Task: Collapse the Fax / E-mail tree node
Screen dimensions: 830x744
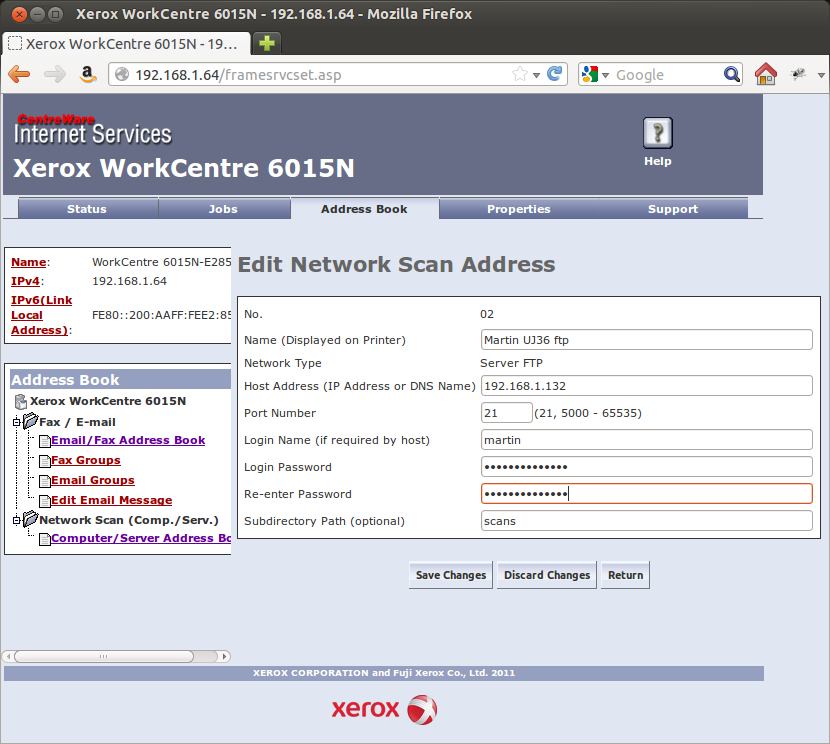Action: (x=15, y=422)
